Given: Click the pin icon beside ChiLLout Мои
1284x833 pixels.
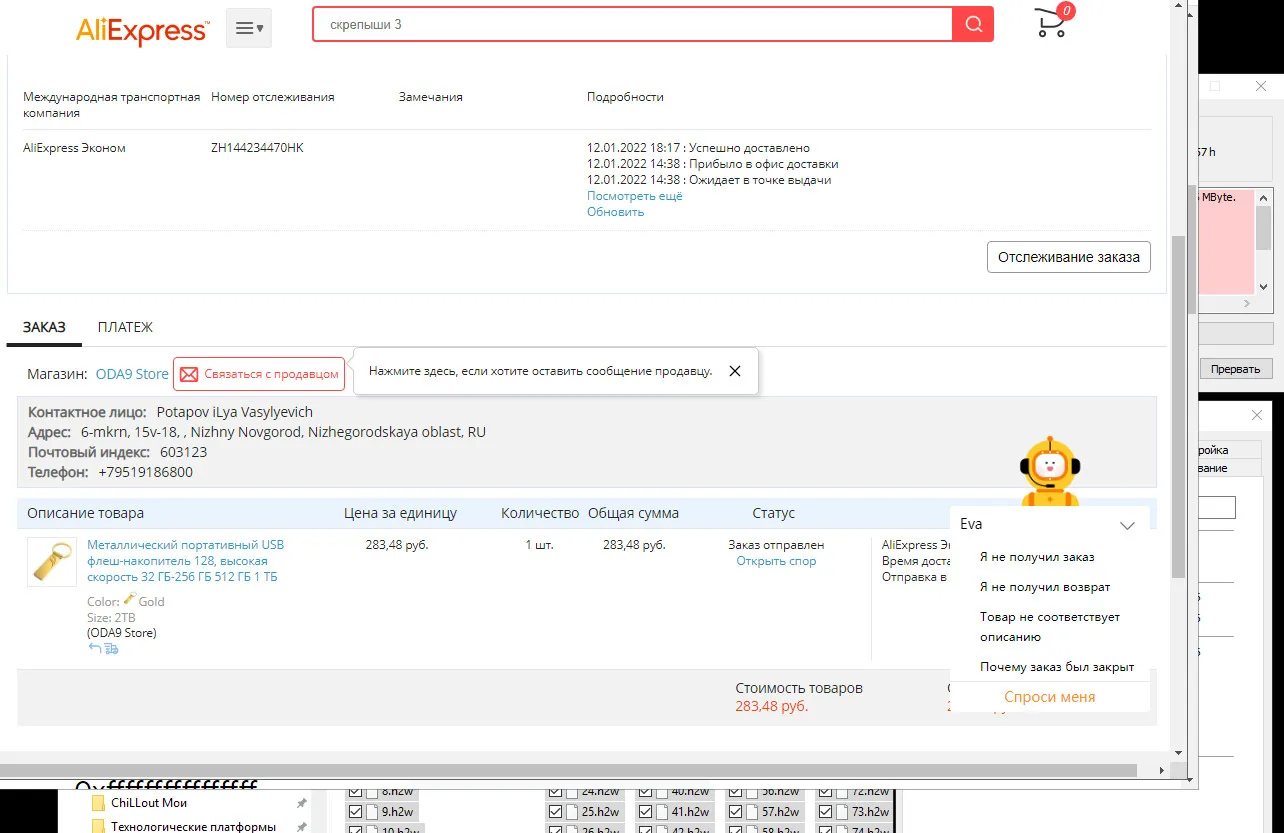Looking at the screenshot, I should [301, 803].
